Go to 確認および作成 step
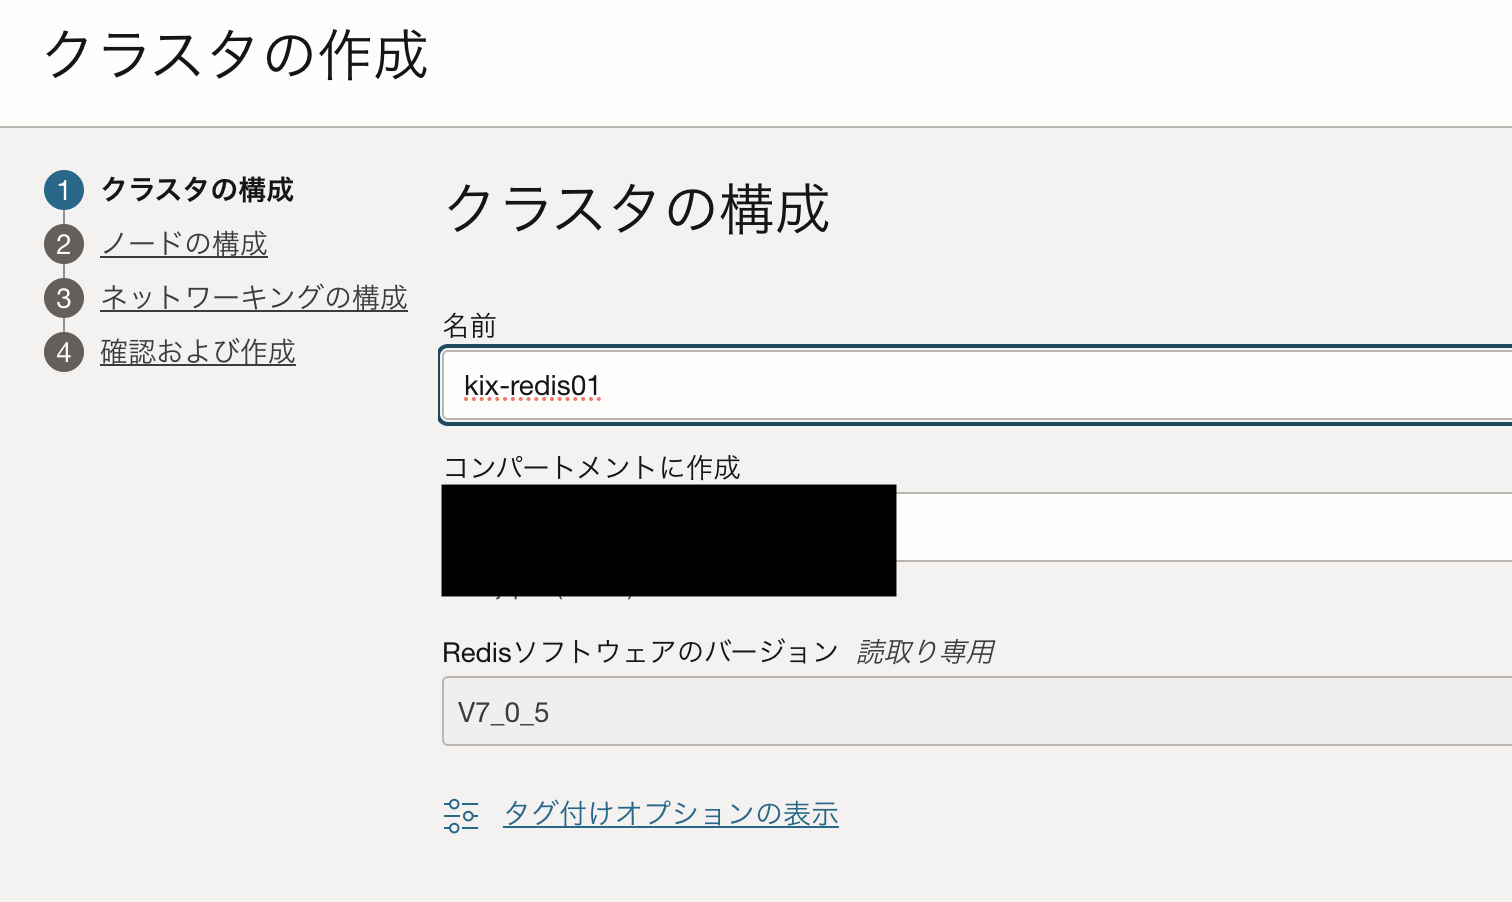The height and width of the screenshot is (902, 1512). (x=197, y=352)
